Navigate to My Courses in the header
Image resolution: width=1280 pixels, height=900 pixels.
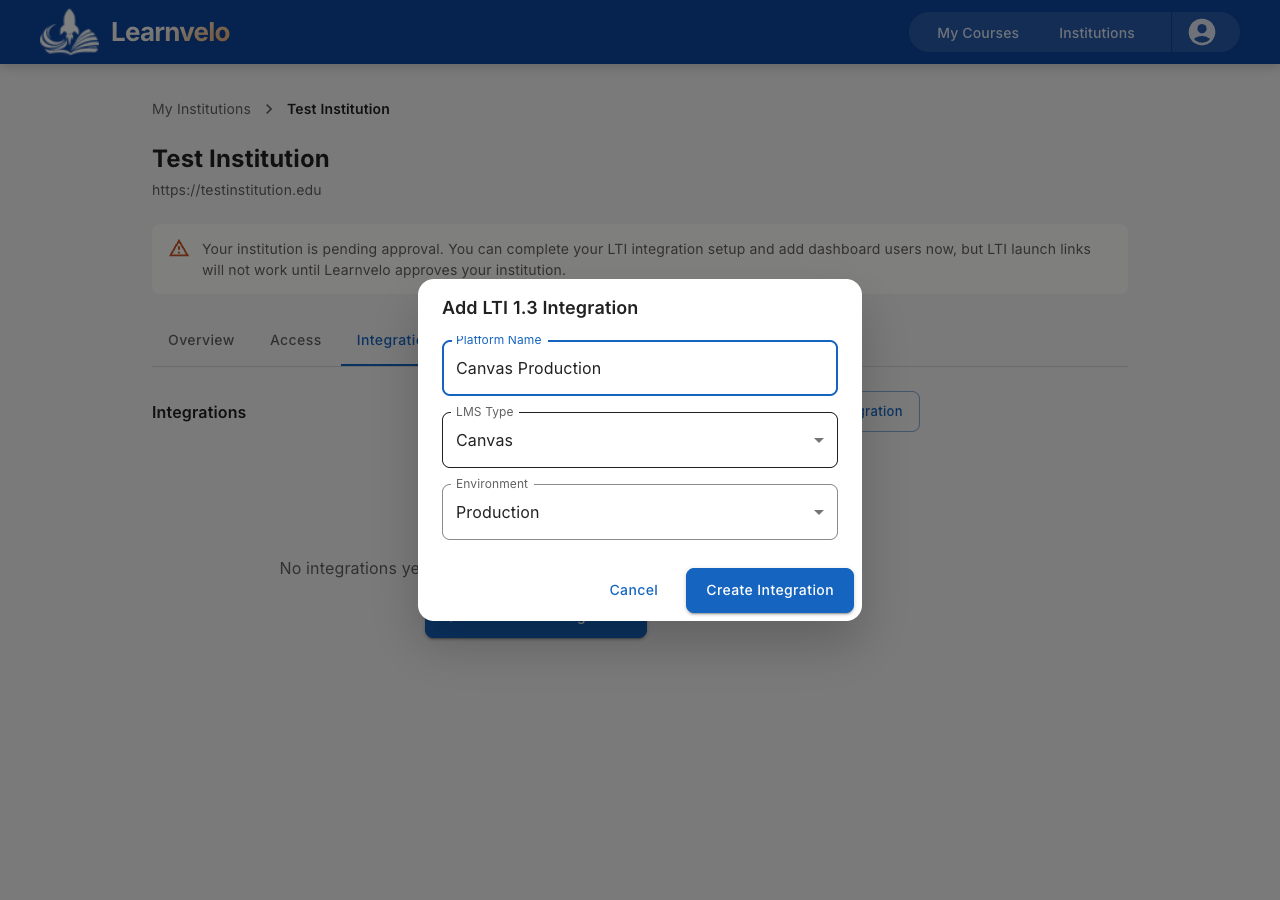click(x=977, y=33)
